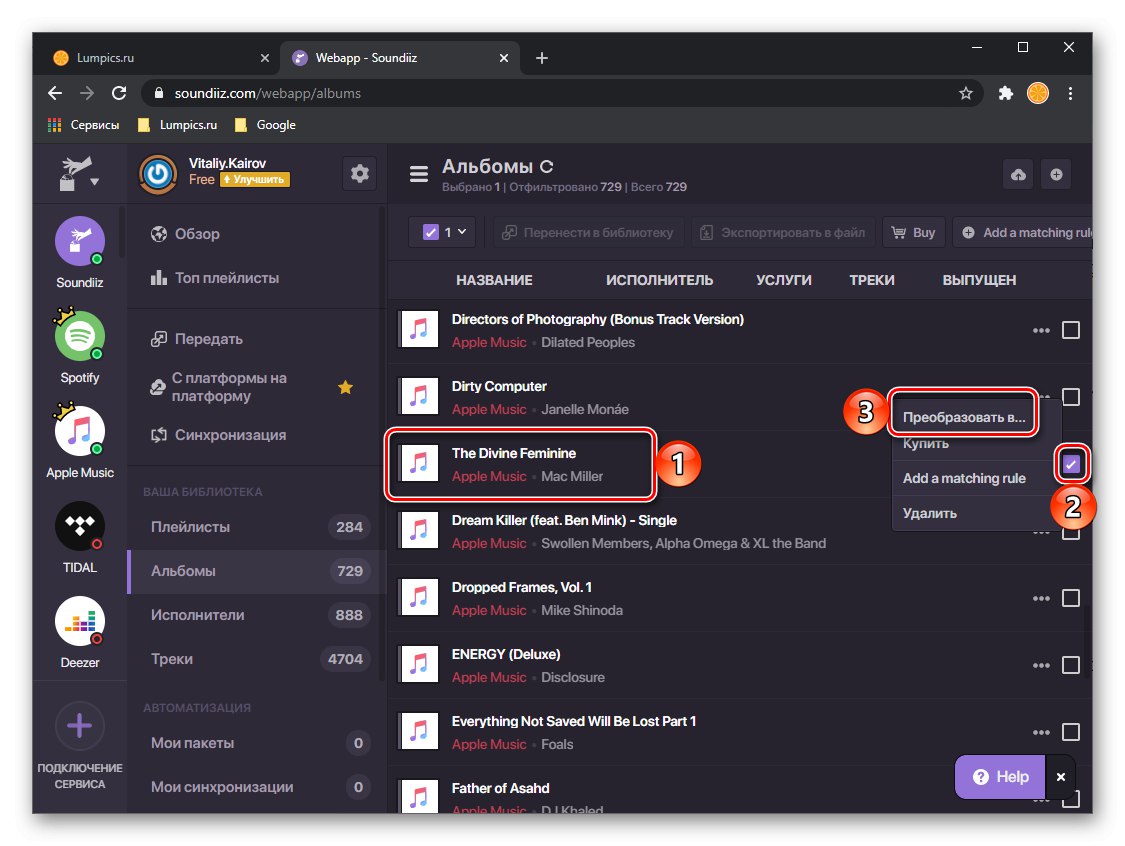Open the Google bookmark folder
The height and width of the screenshot is (846, 1125).
(265, 125)
